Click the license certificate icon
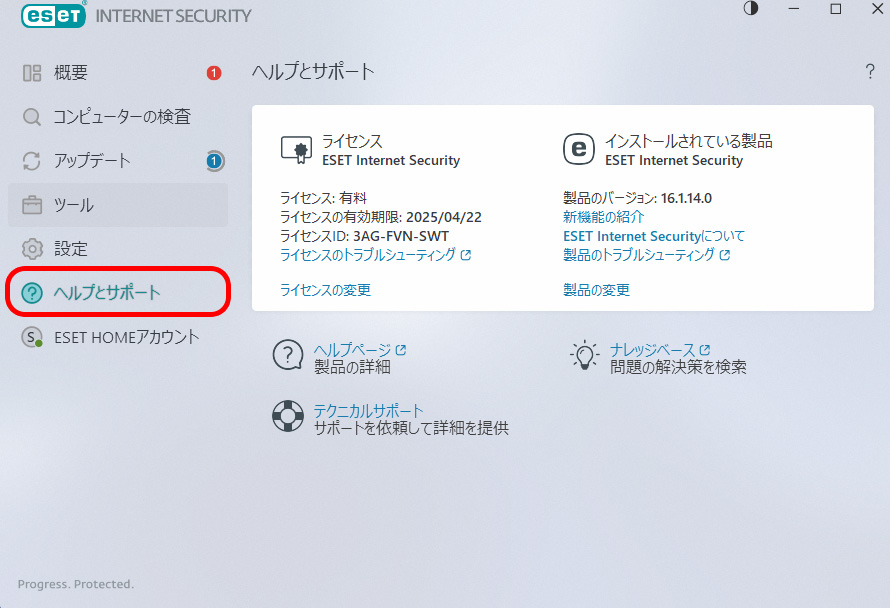The width and height of the screenshot is (890, 609). 296,150
